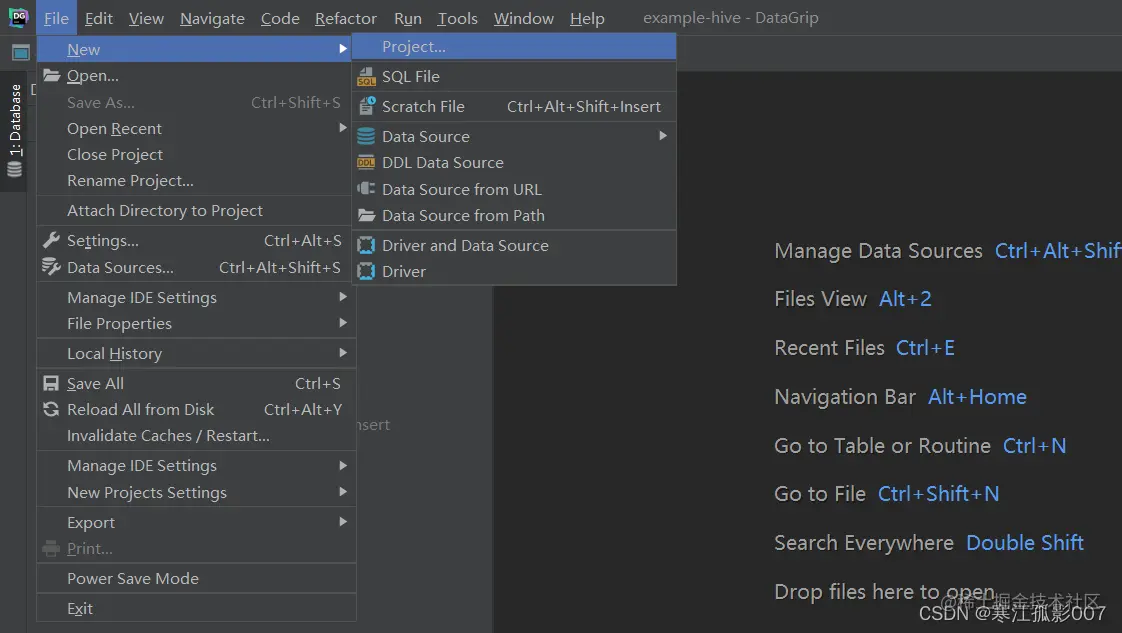This screenshot has height=633, width=1122.
Task: Select DDL Data Source entry
Action: point(514,162)
